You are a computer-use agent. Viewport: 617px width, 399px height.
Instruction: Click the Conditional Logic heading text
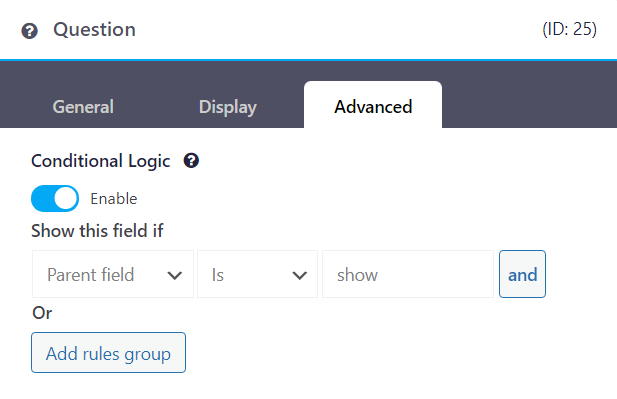101,161
